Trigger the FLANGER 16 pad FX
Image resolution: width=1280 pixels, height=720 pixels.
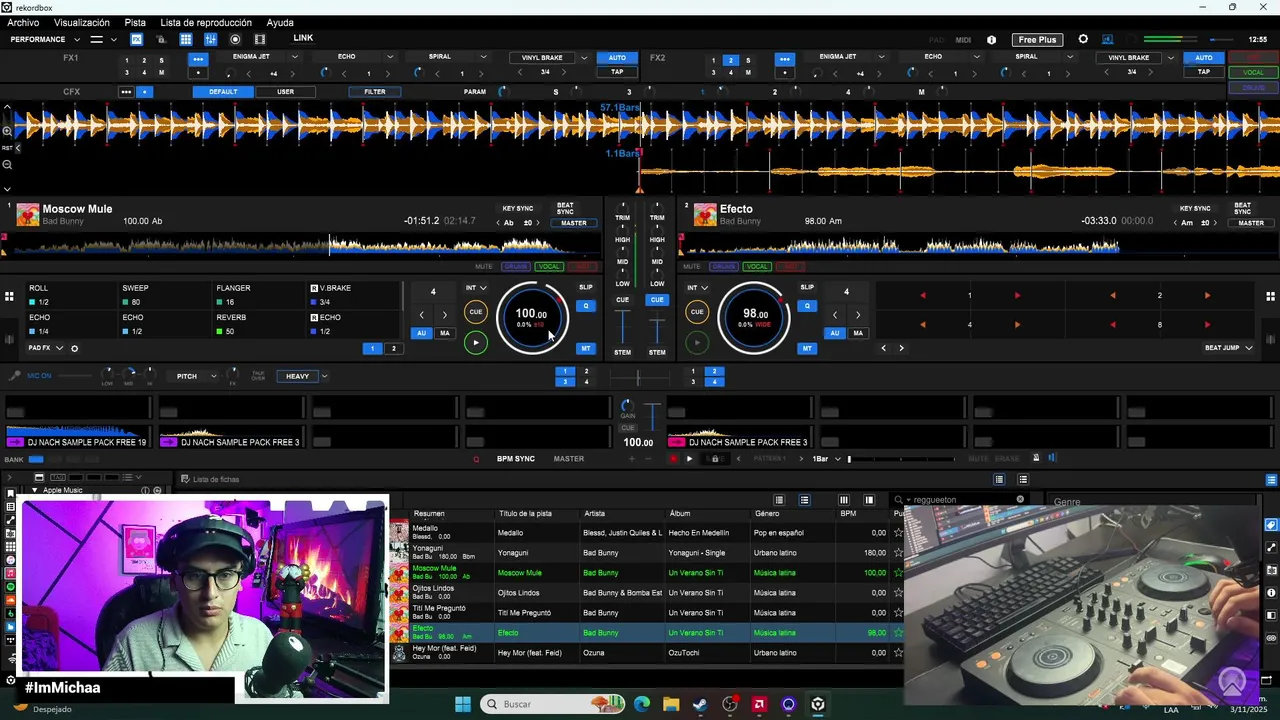point(258,295)
